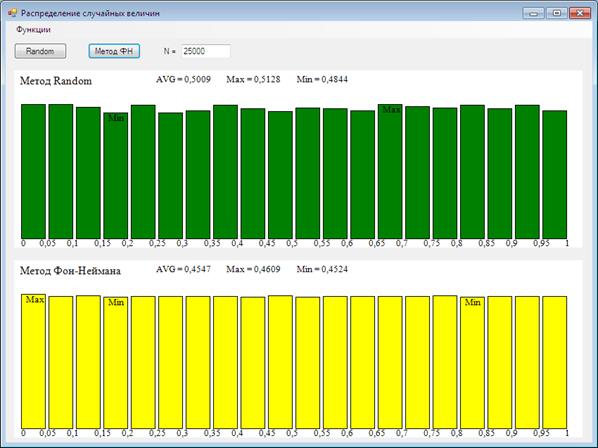The height and width of the screenshot is (448, 598).
Task: Close the window
Action: pos(580,13)
